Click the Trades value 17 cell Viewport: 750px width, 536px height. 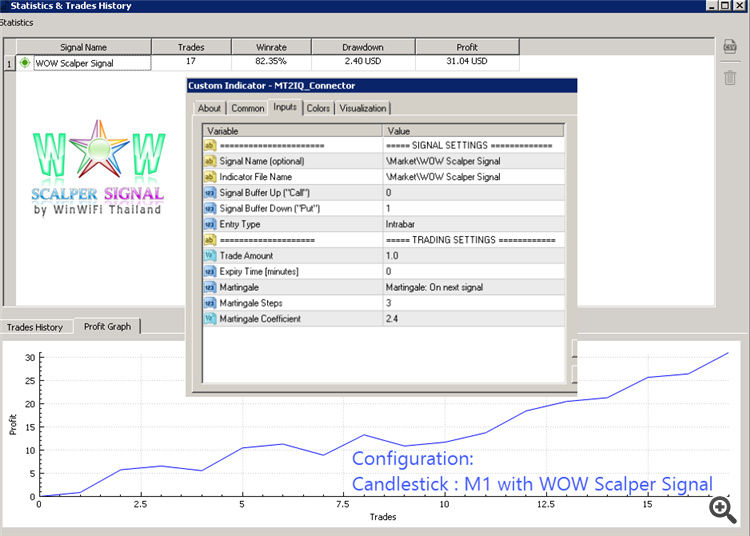(191, 62)
